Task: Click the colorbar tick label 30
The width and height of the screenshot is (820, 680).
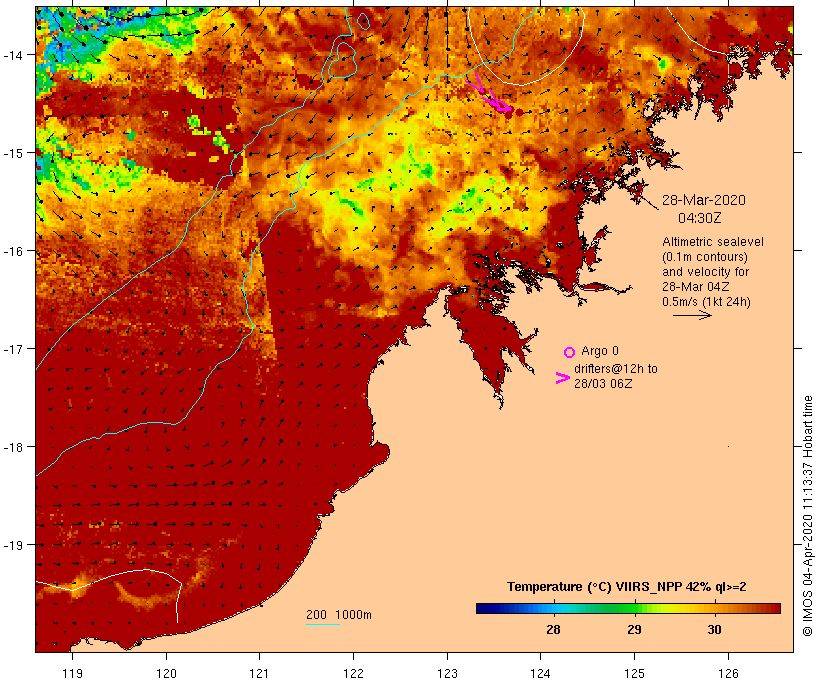Action: [x=714, y=630]
